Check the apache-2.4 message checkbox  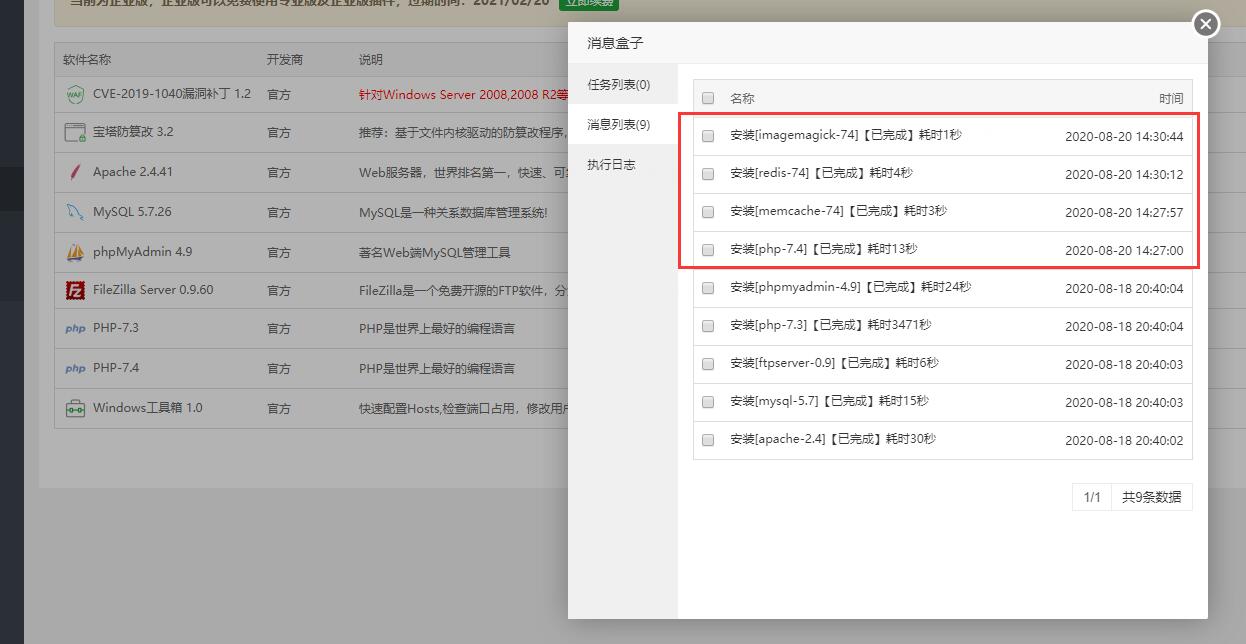coord(708,440)
